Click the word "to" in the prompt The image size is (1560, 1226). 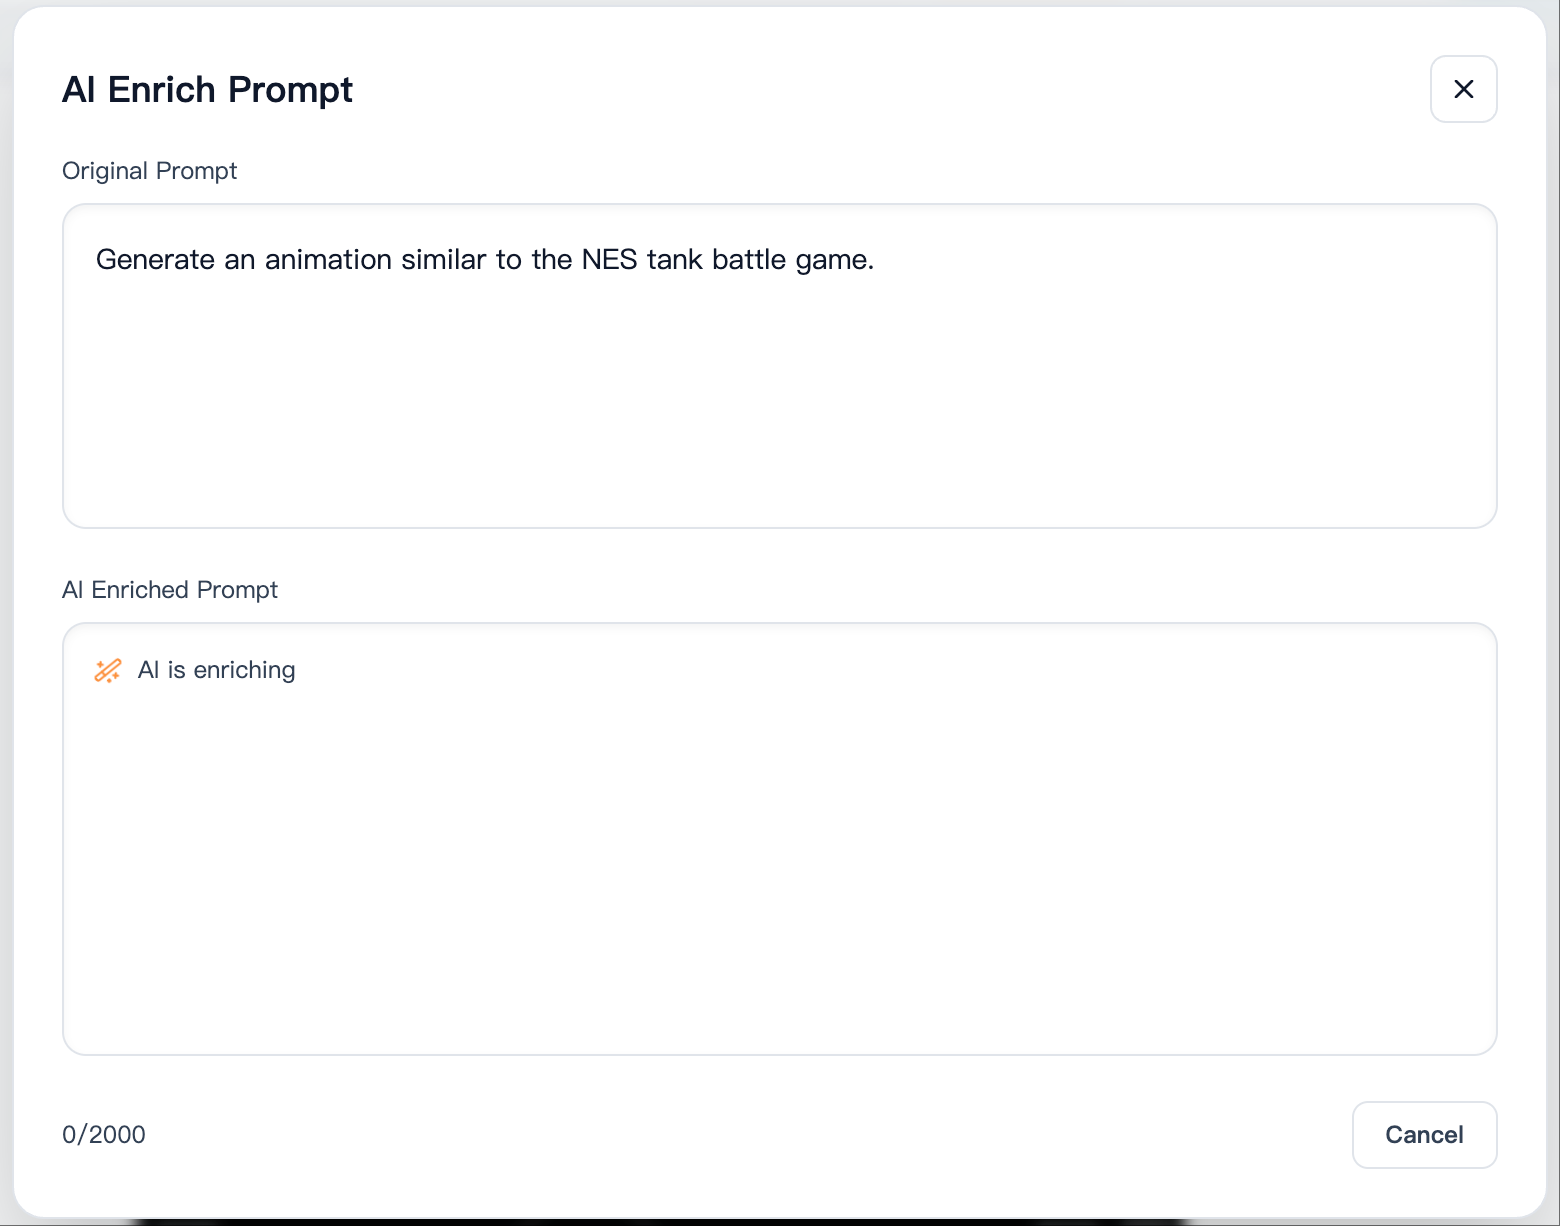[508, 260]
